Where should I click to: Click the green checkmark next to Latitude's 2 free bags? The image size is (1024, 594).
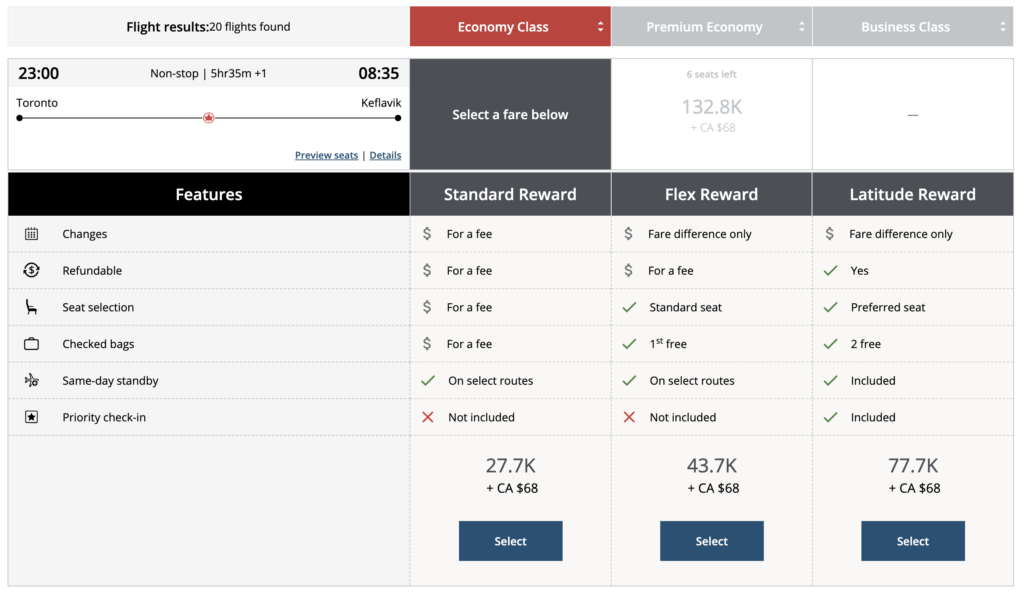pyautogui.click(x=829, y=344)
